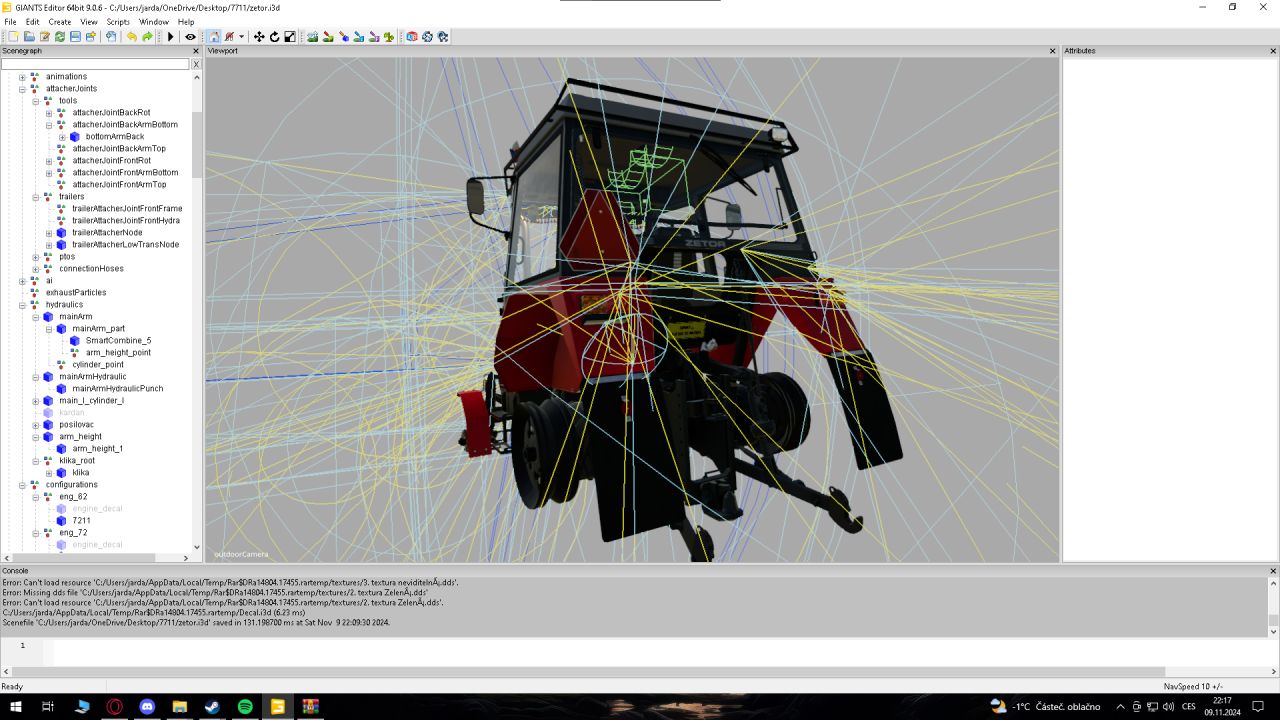Click the Reload green arrows icon
The width and height of the screenshot is (1280, 720).
(60, 37)
